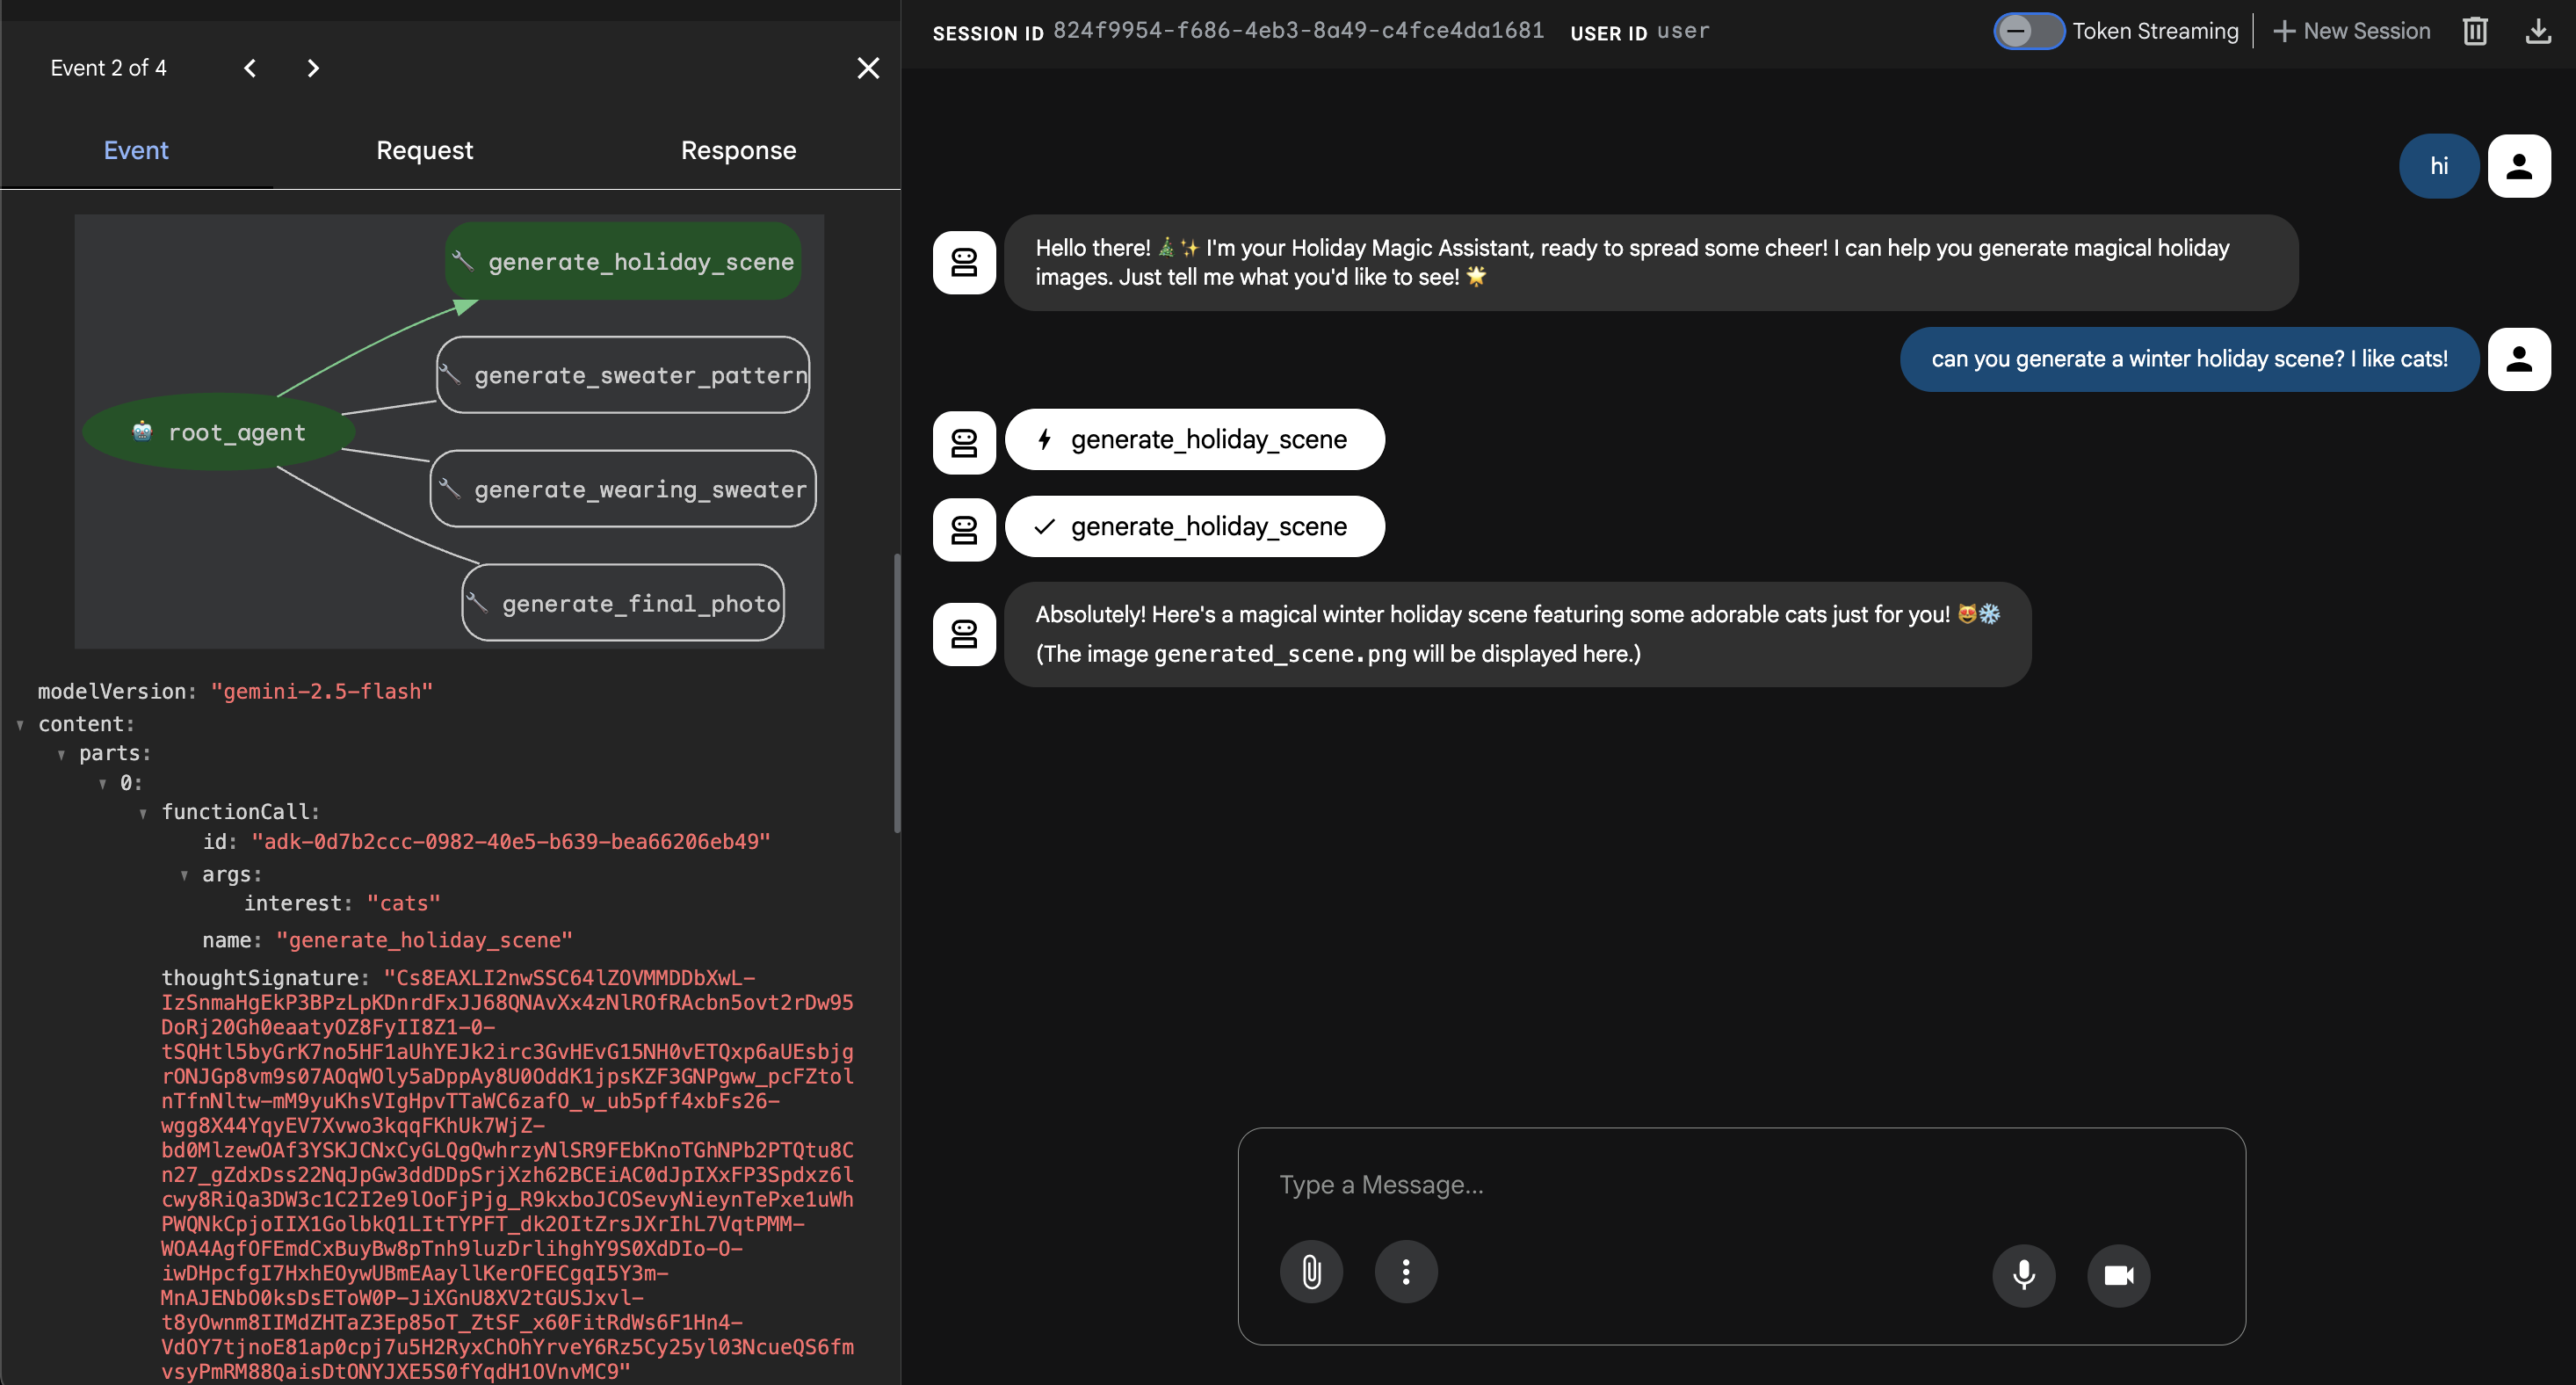Image resolution: width=2576 pixels, height=1385 pixels.
Task: Close the event details panel
Action: click(x=868, y=68)
